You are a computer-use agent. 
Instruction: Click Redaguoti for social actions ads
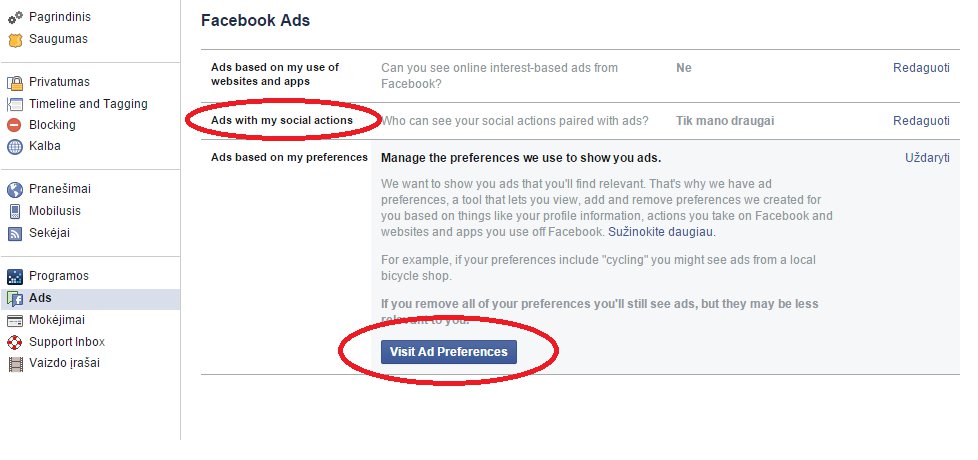click(x=921, y=121)
